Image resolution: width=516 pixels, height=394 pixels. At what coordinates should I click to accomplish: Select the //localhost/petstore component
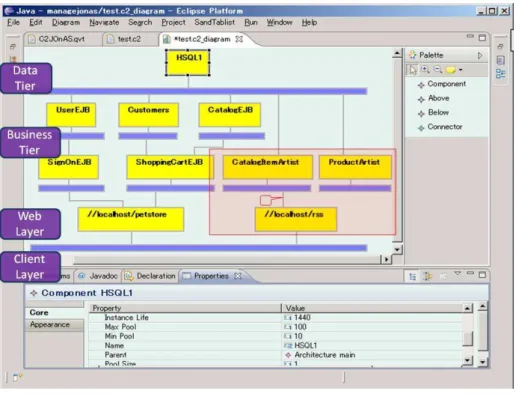pyautogui.click(x=131, y=219)
